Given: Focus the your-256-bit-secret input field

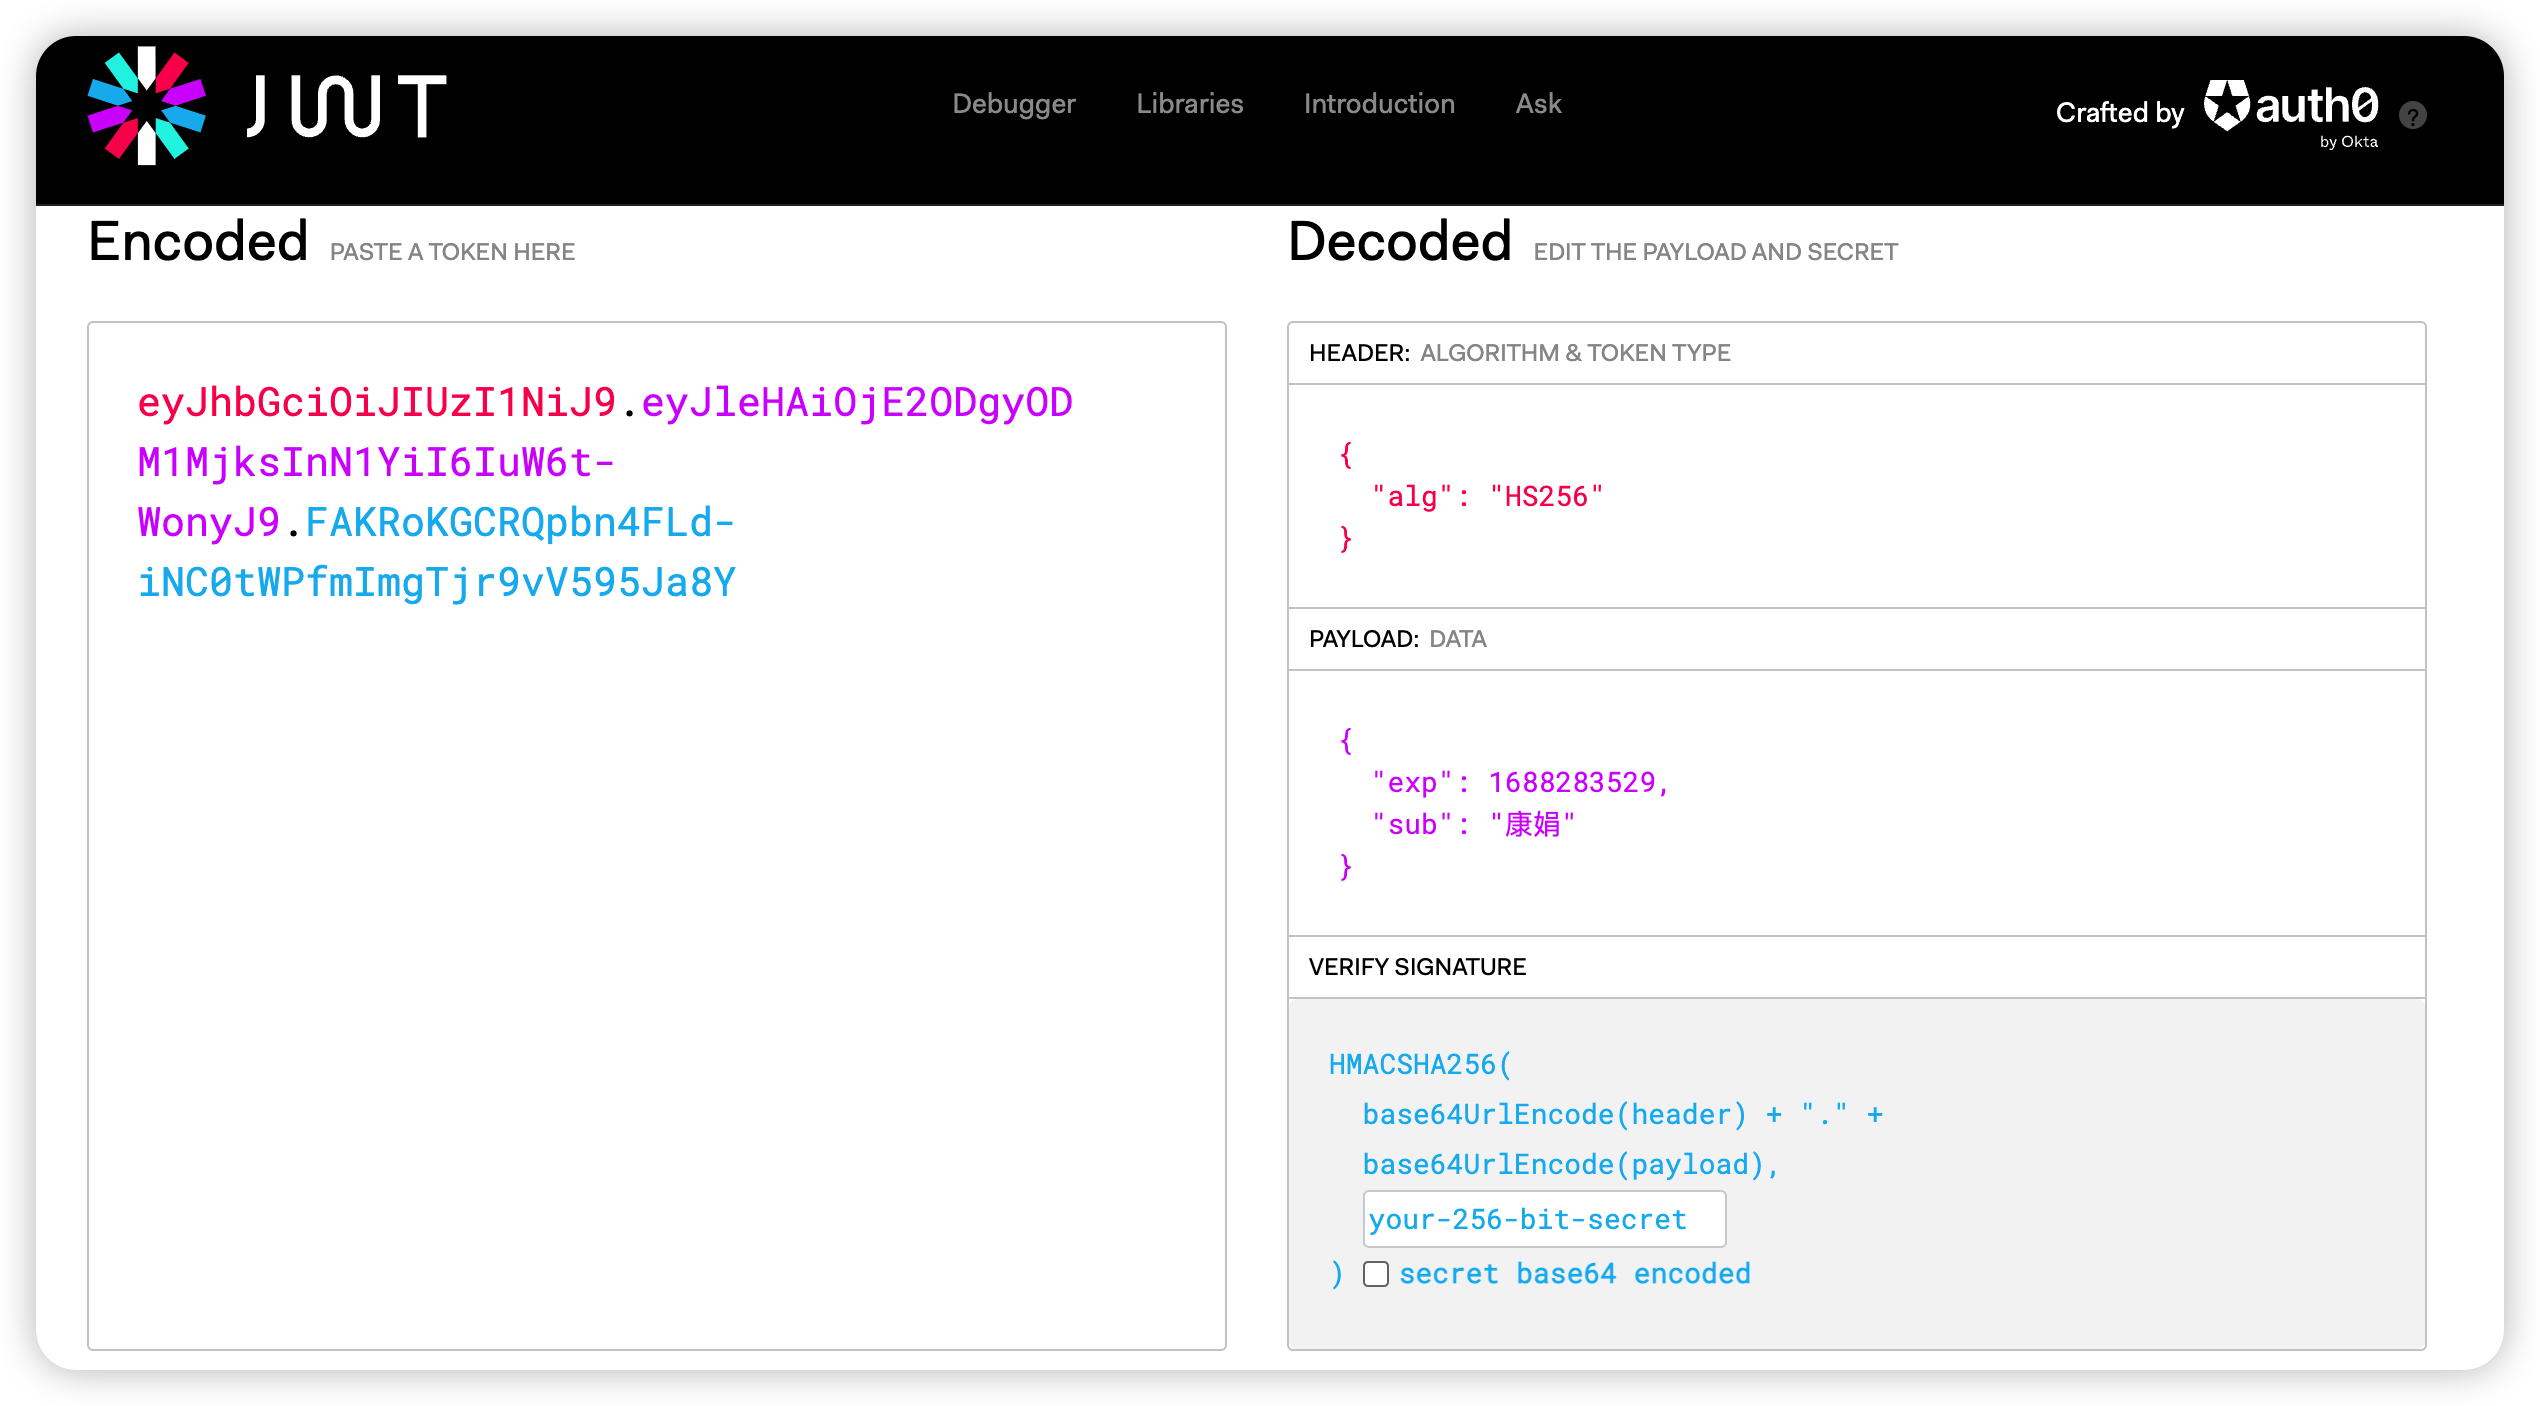Looking at the screenshot, I should pos(1544,1219).
